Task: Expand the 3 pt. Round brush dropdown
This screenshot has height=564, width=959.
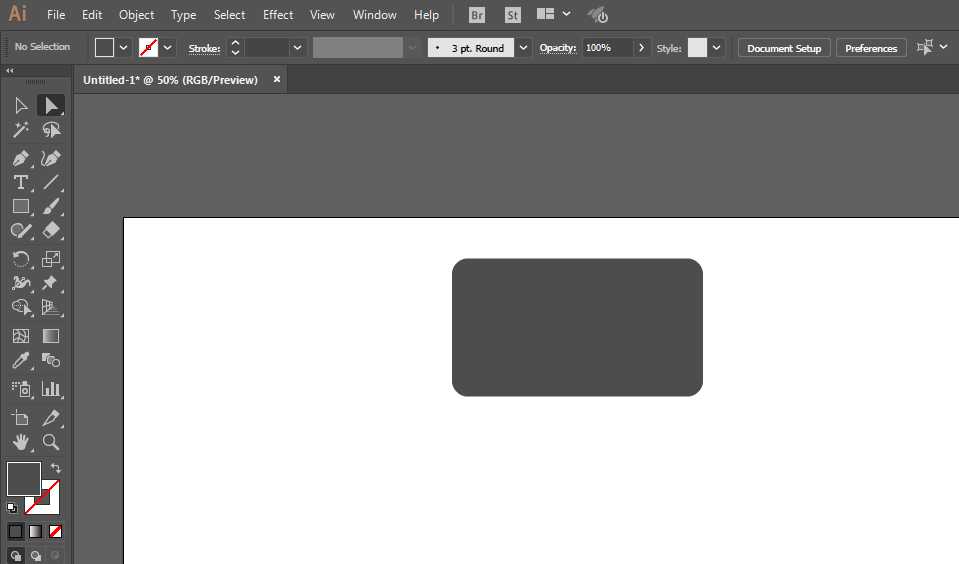Action: click(x=524, y=48)
